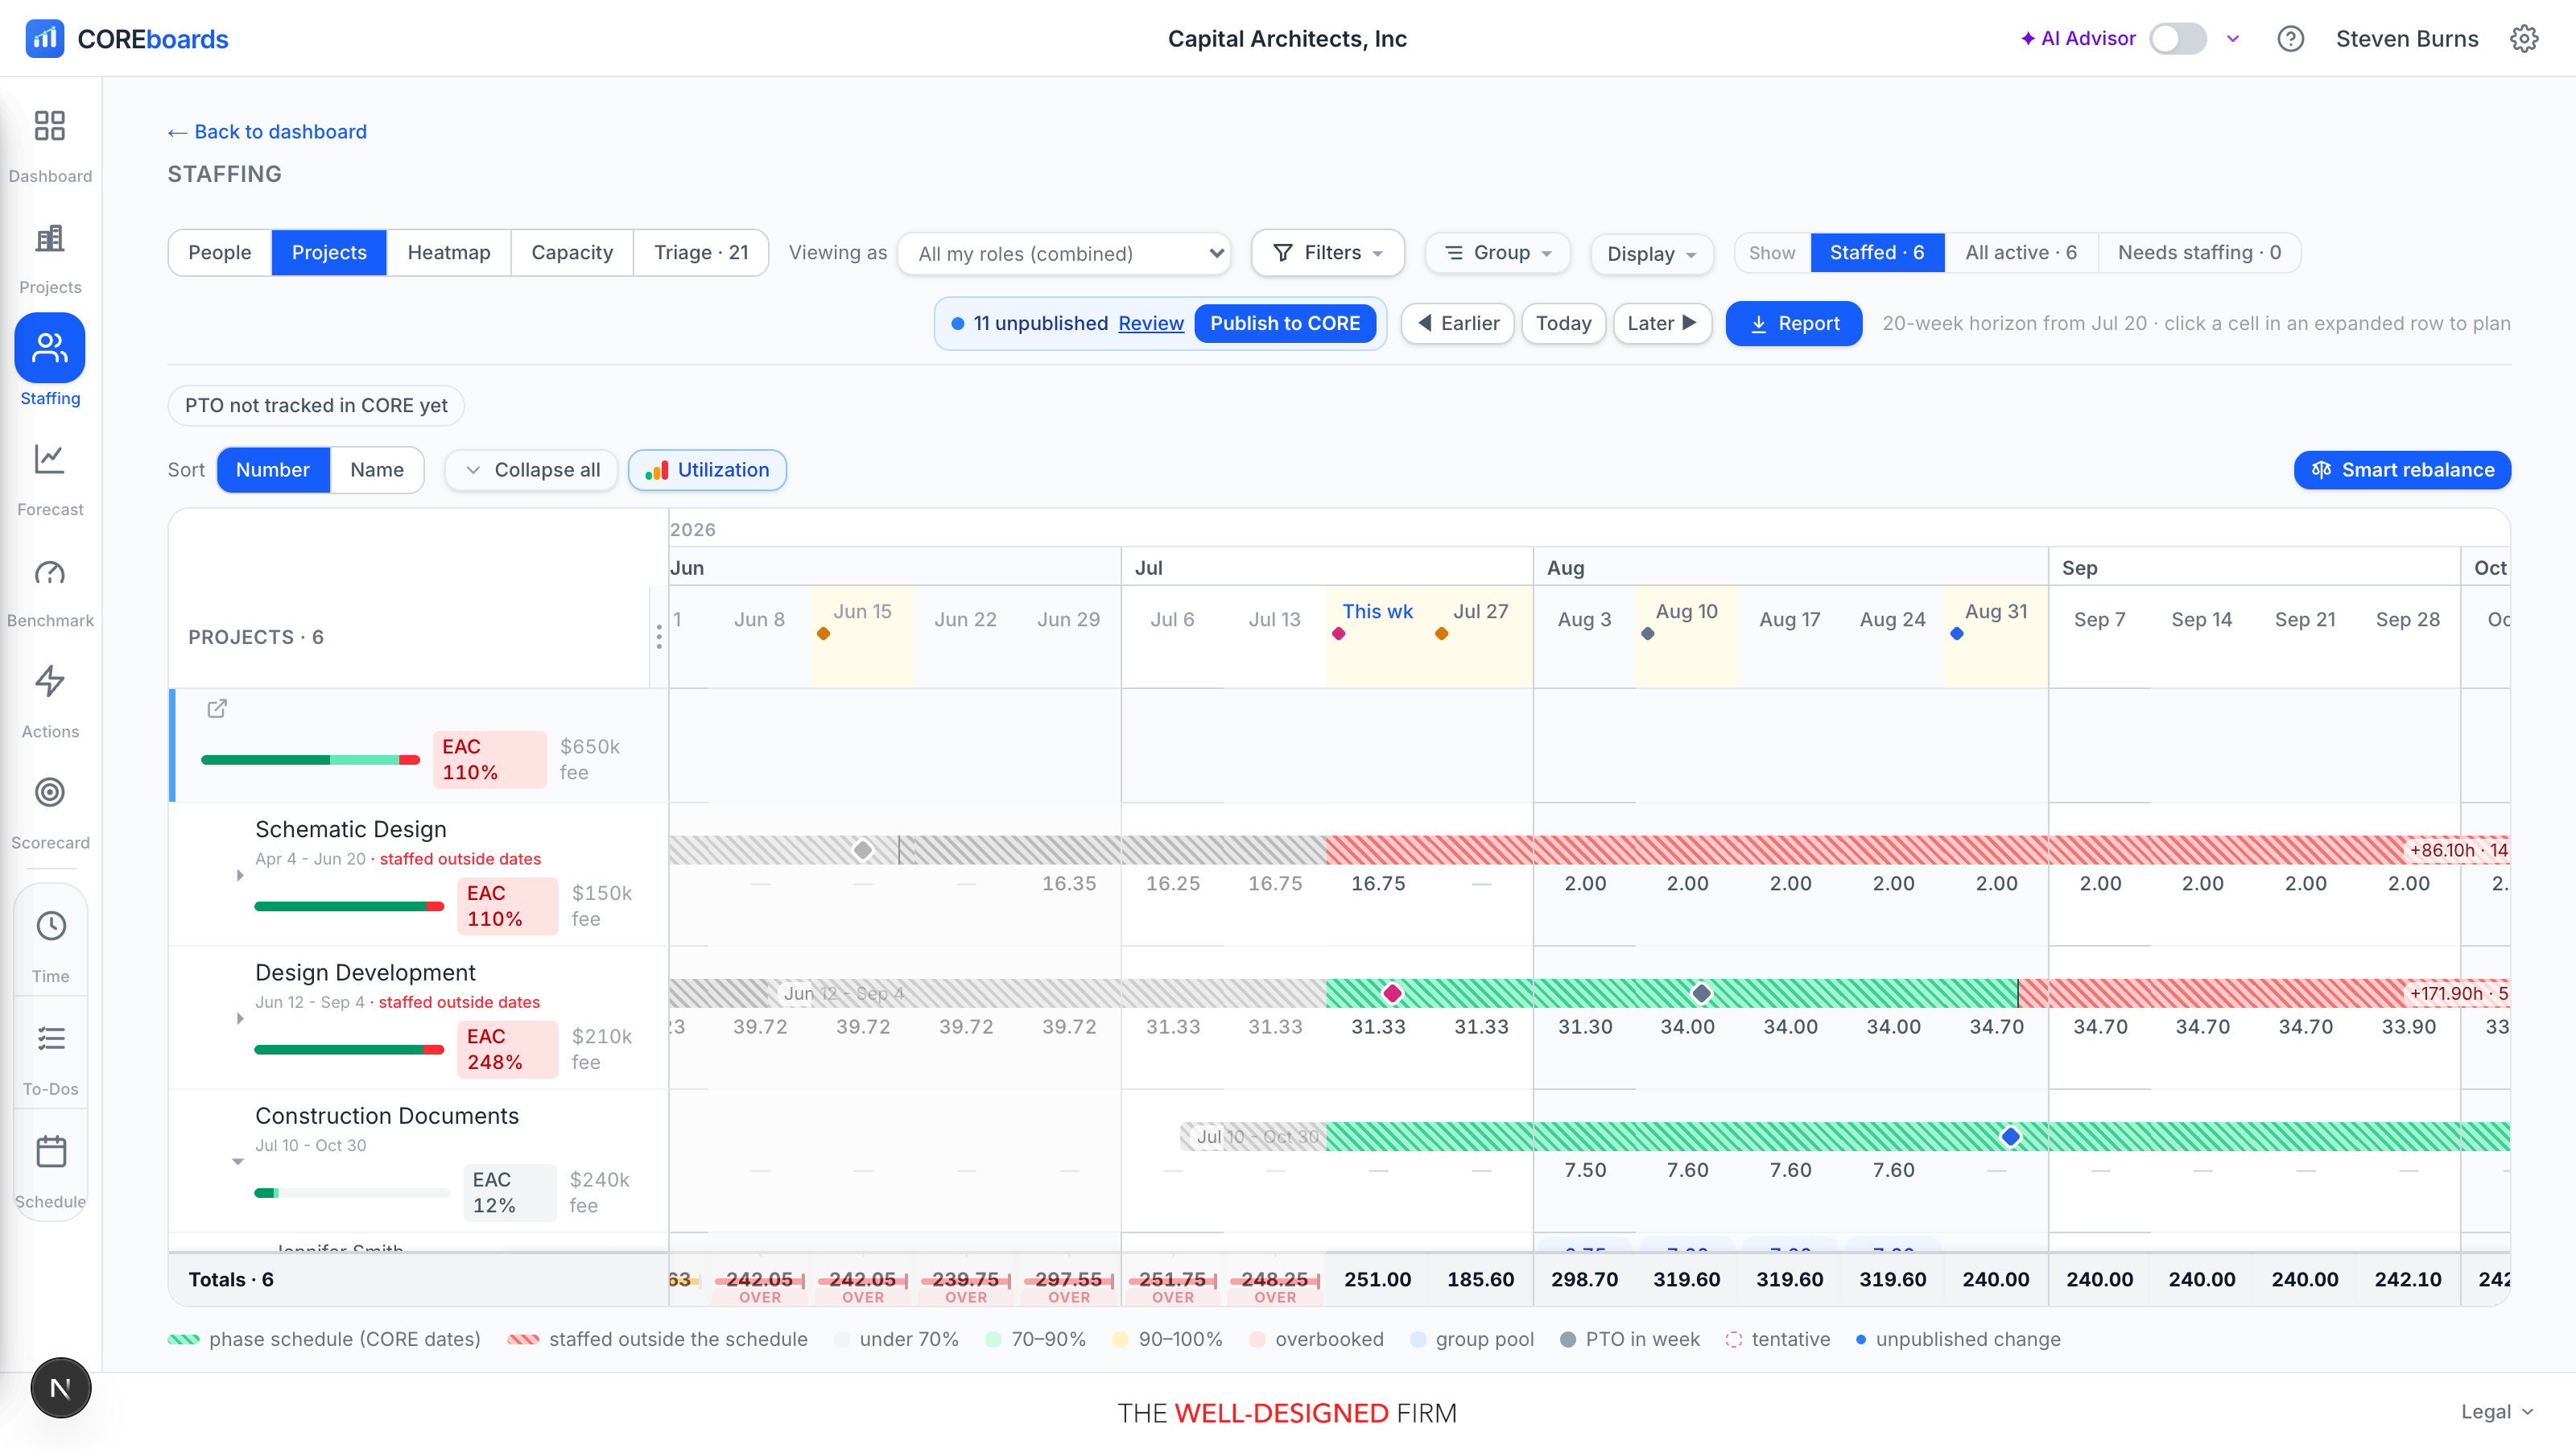
Task: Open Viewing as roles combo box
Action: point(1064,254)
